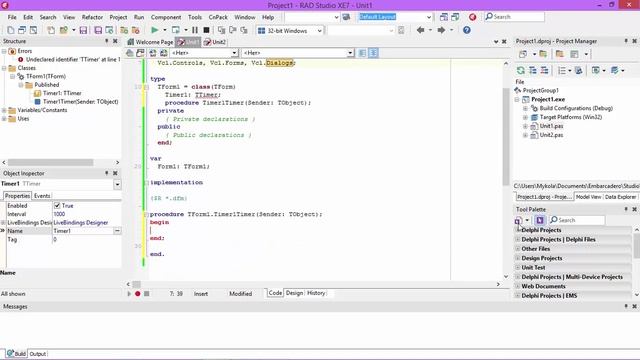
Task: Click the record macro red circle
Action: tap(138, 293)
